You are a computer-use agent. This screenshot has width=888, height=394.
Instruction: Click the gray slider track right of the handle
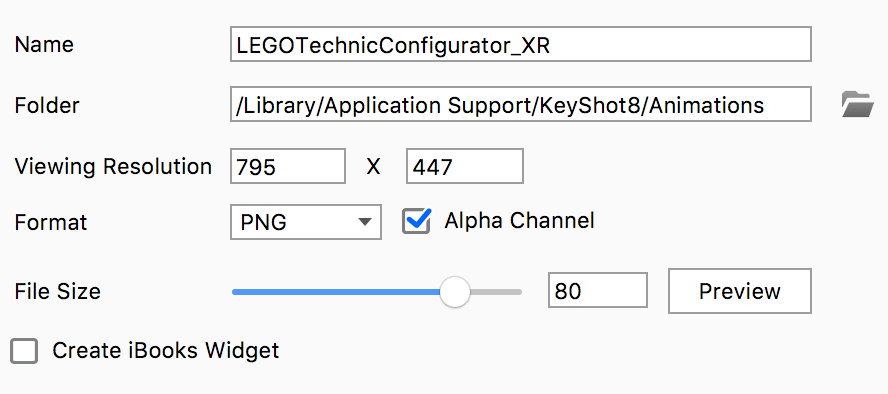496,292
